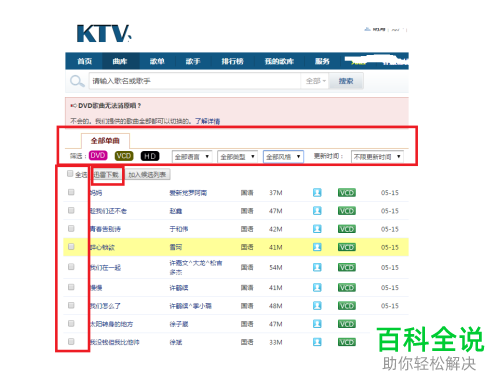Click the VCD badge in the 33M row

click(x=347, y=342)
